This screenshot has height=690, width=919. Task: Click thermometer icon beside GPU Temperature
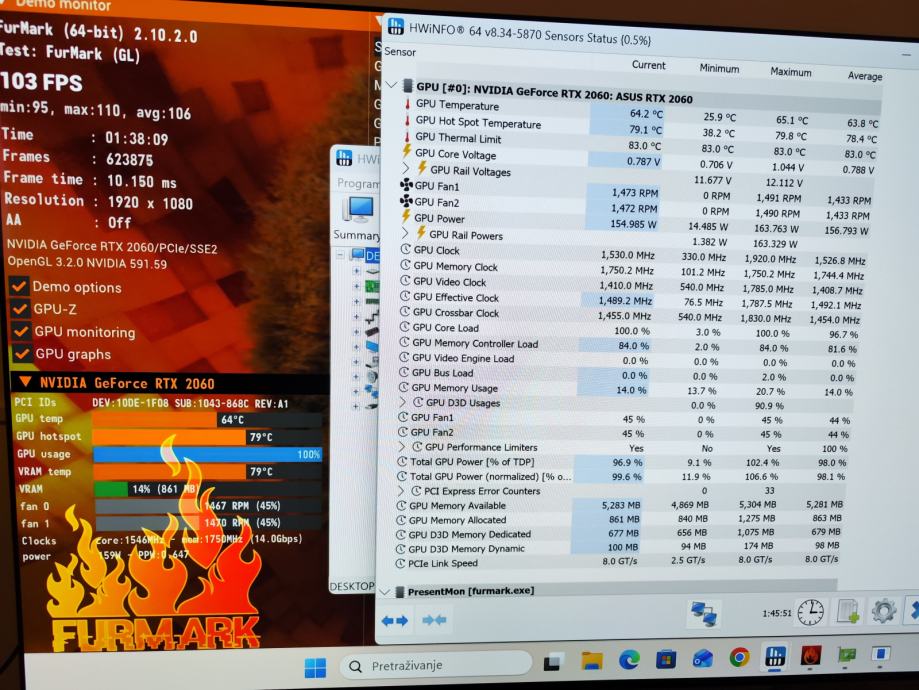(x=407, y=104)
